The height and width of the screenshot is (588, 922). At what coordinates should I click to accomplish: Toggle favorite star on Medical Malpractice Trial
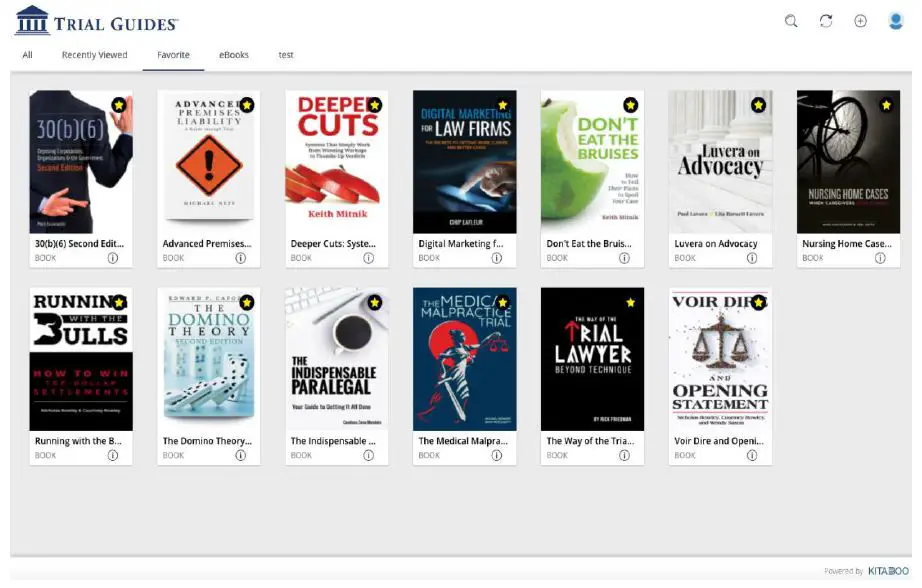coord(503,303)
